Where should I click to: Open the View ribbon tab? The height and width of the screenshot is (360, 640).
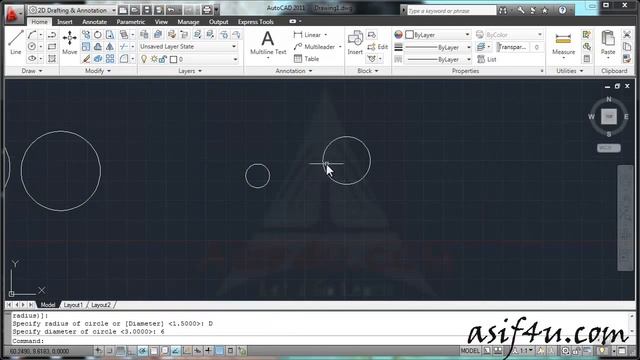pyautogui.click(x=161, y=22)
